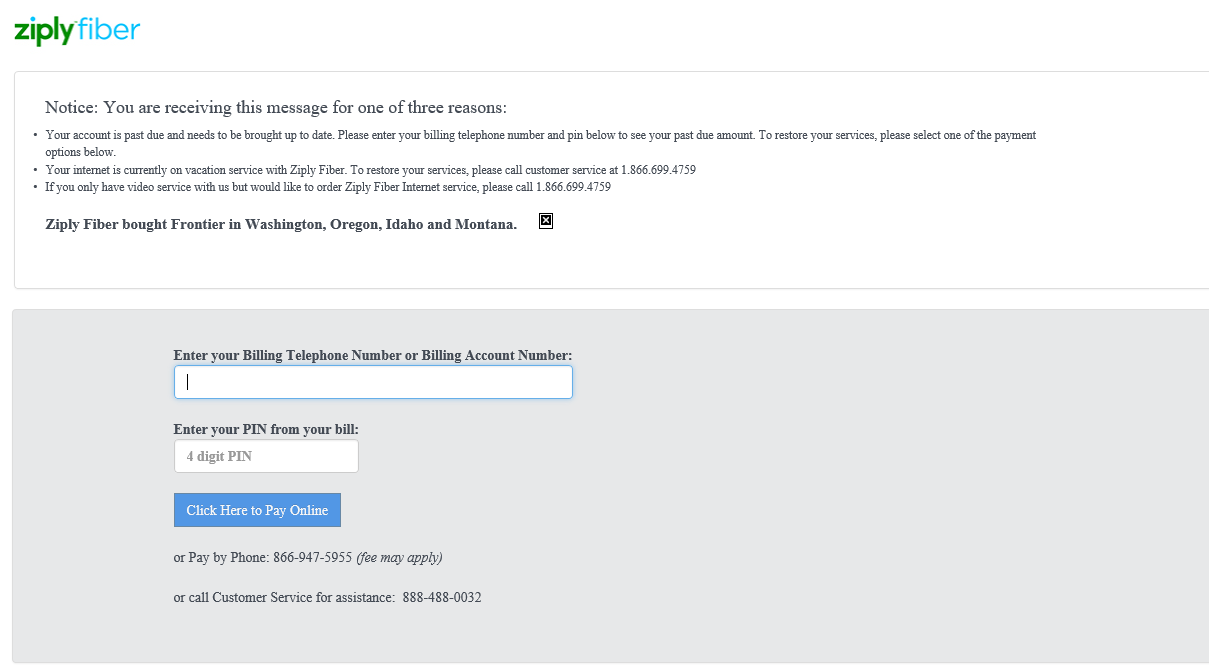
Task: Click the Notice heading text
Action: pyautogui.click(x=276, y=108)
